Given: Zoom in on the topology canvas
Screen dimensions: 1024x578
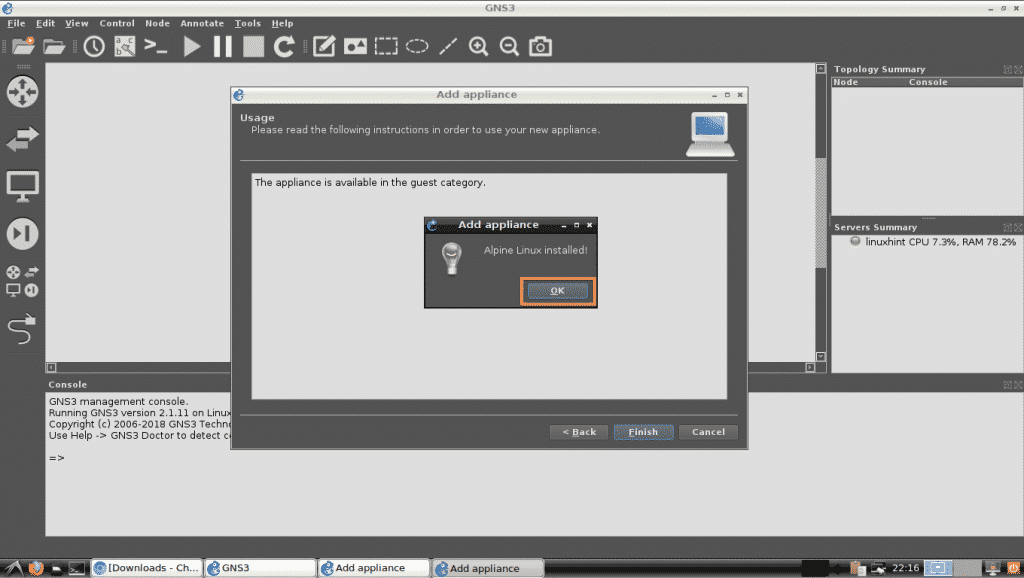Looking at the screenshot, I should pos(478,46).
